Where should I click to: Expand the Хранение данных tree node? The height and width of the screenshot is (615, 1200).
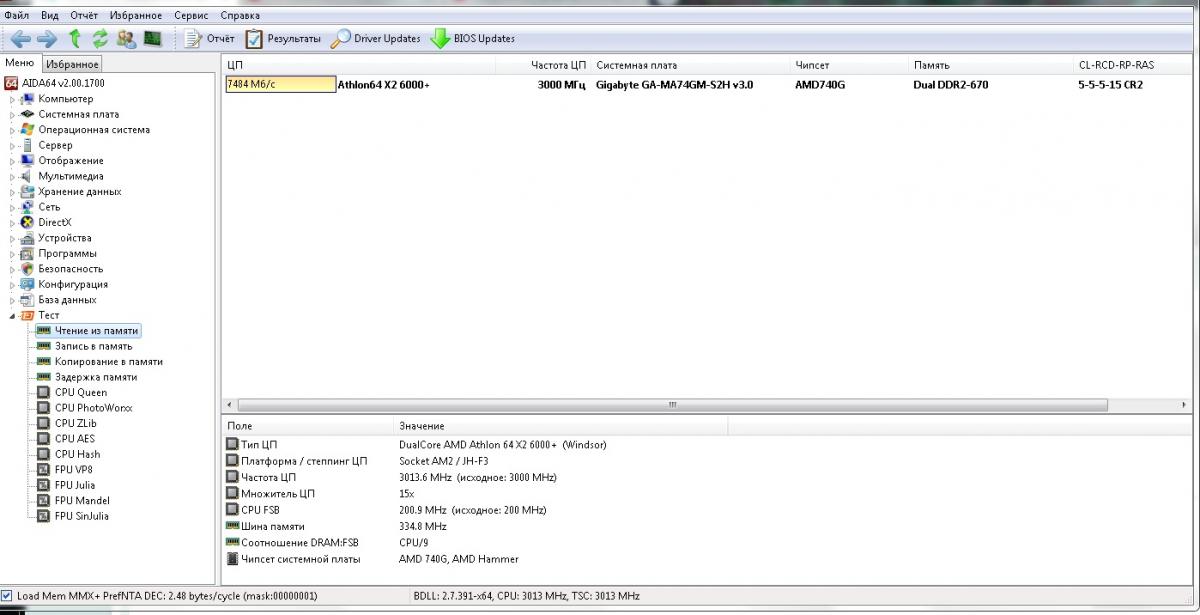tap(12, 192)
